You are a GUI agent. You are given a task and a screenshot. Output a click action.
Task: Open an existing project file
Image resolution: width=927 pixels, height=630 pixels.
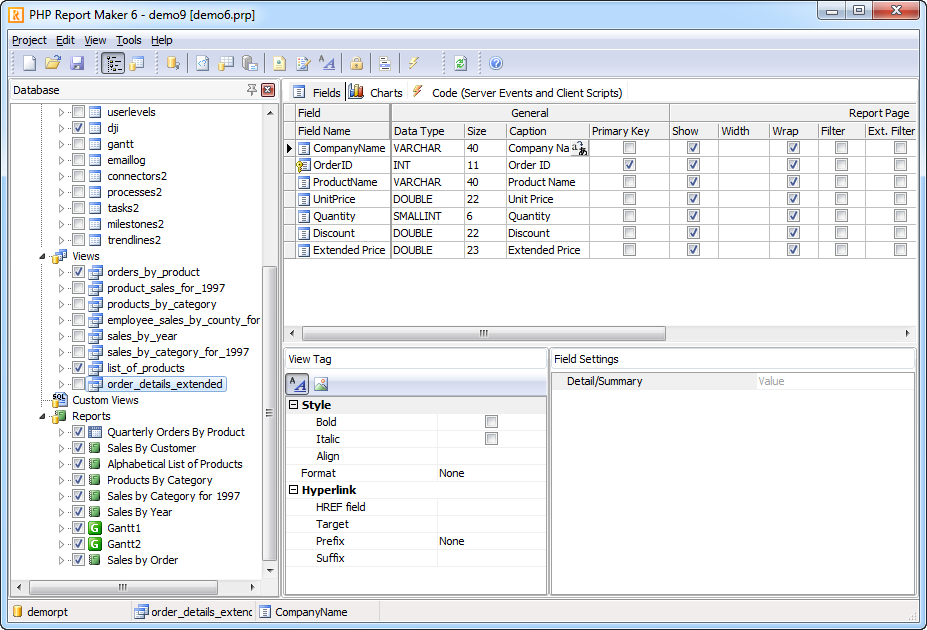(x=54, y=63)
